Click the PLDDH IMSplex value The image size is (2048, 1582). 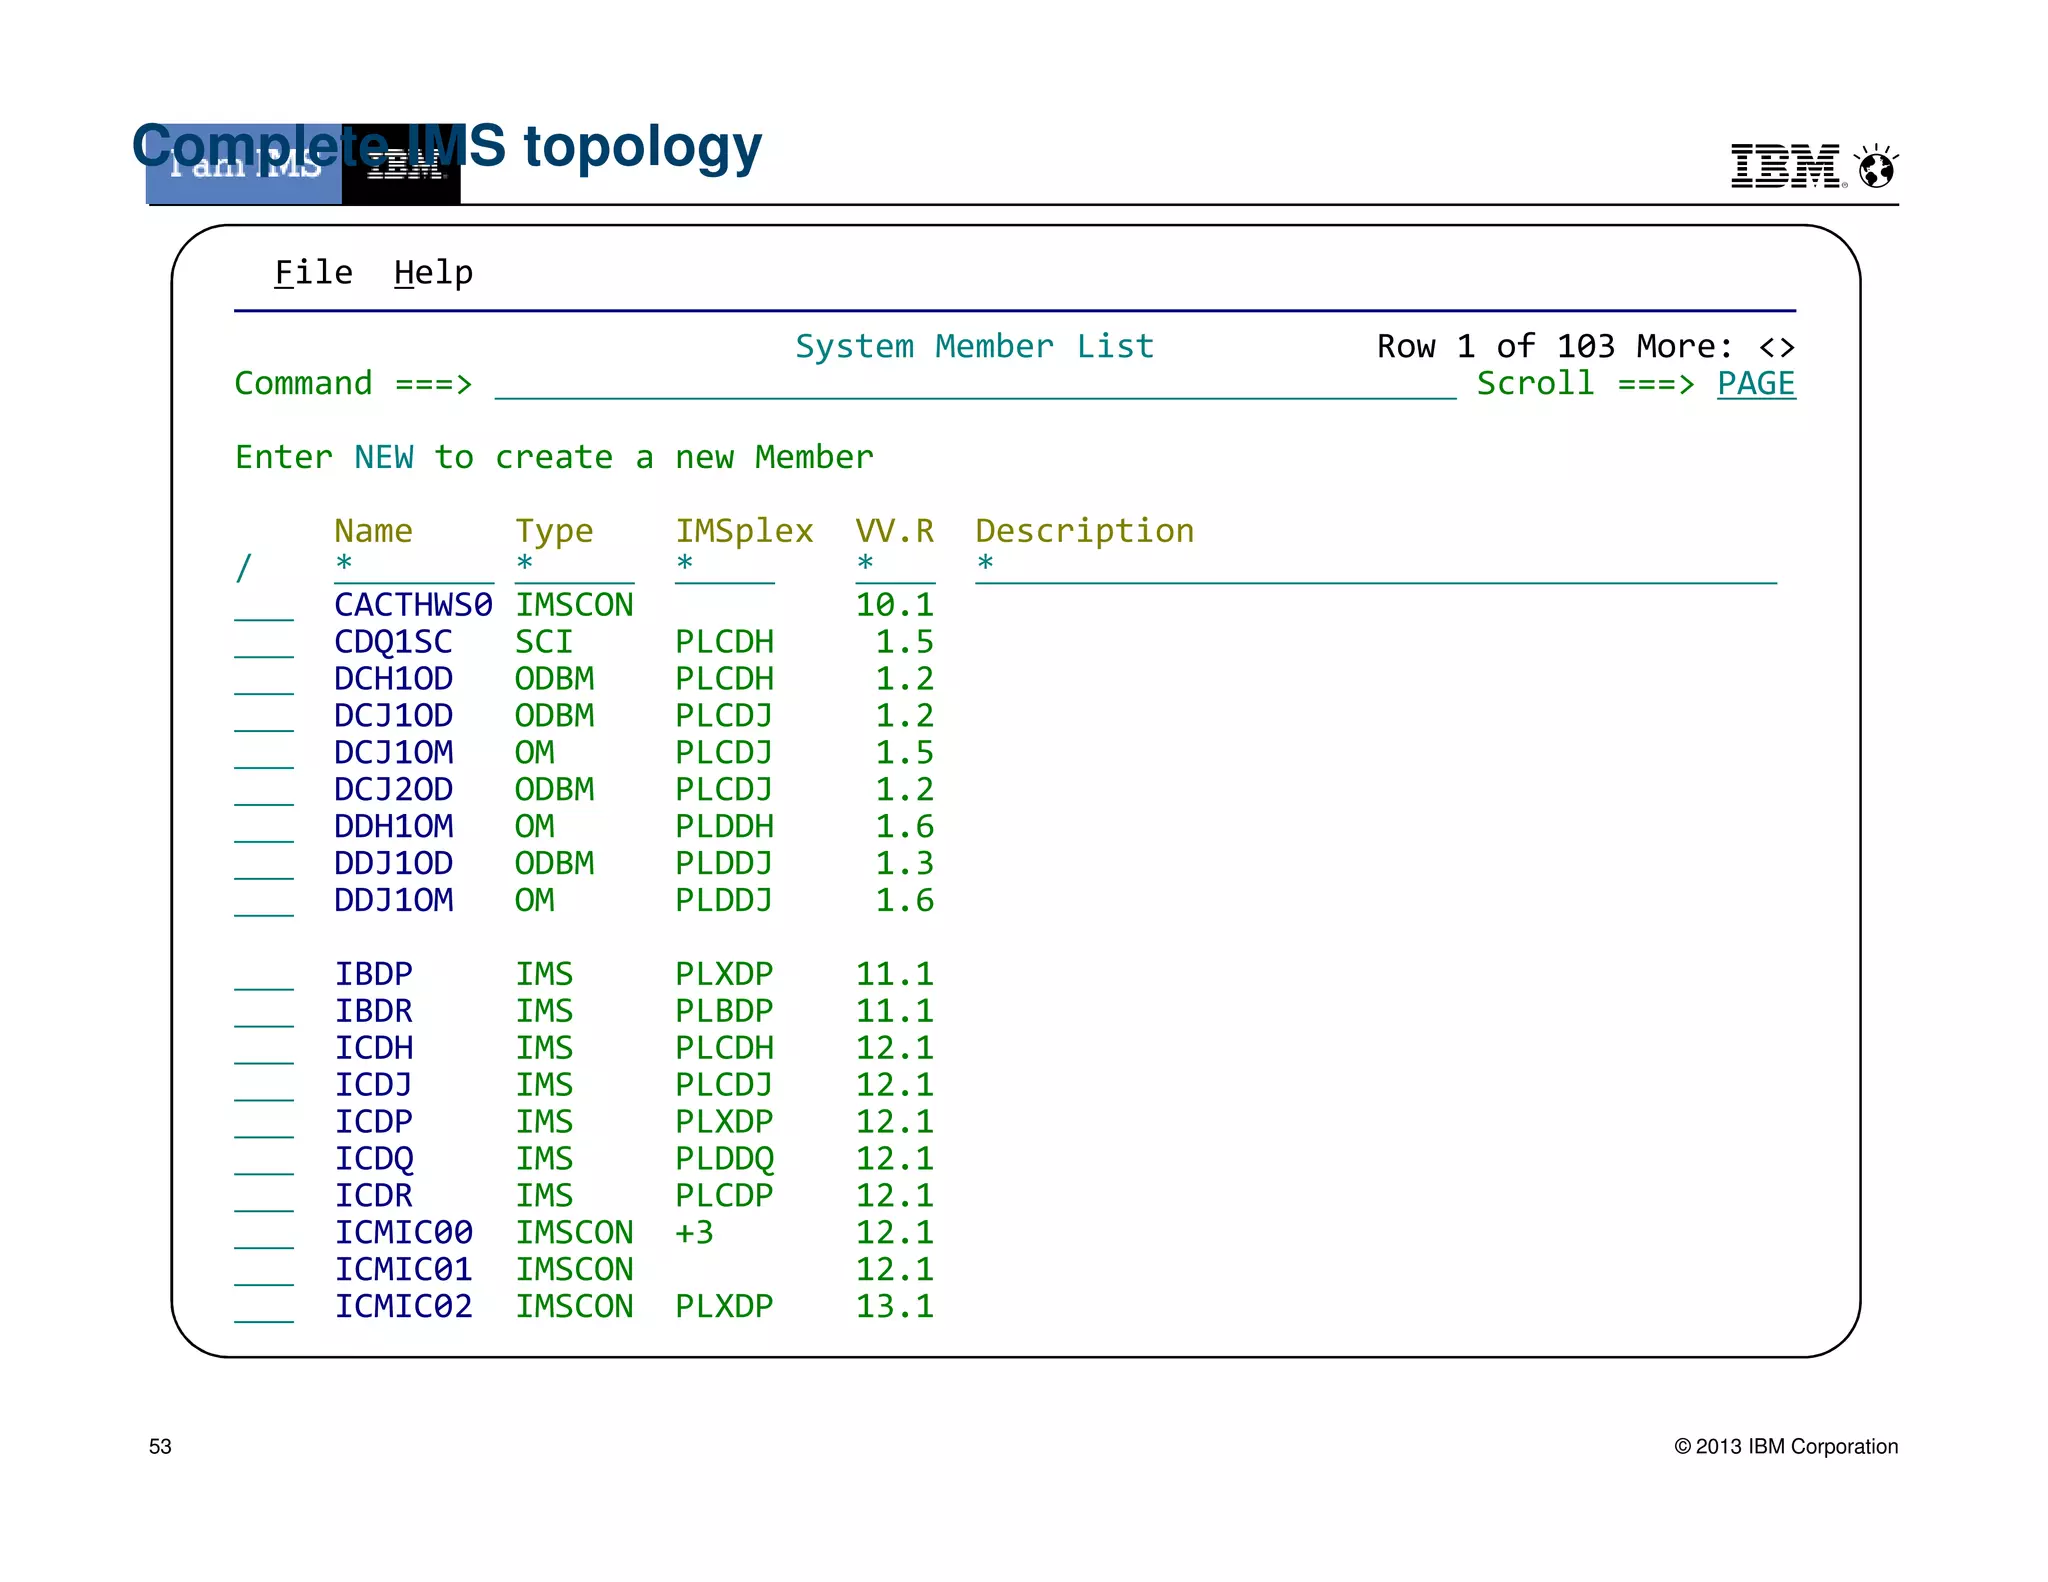pos(724,827)
